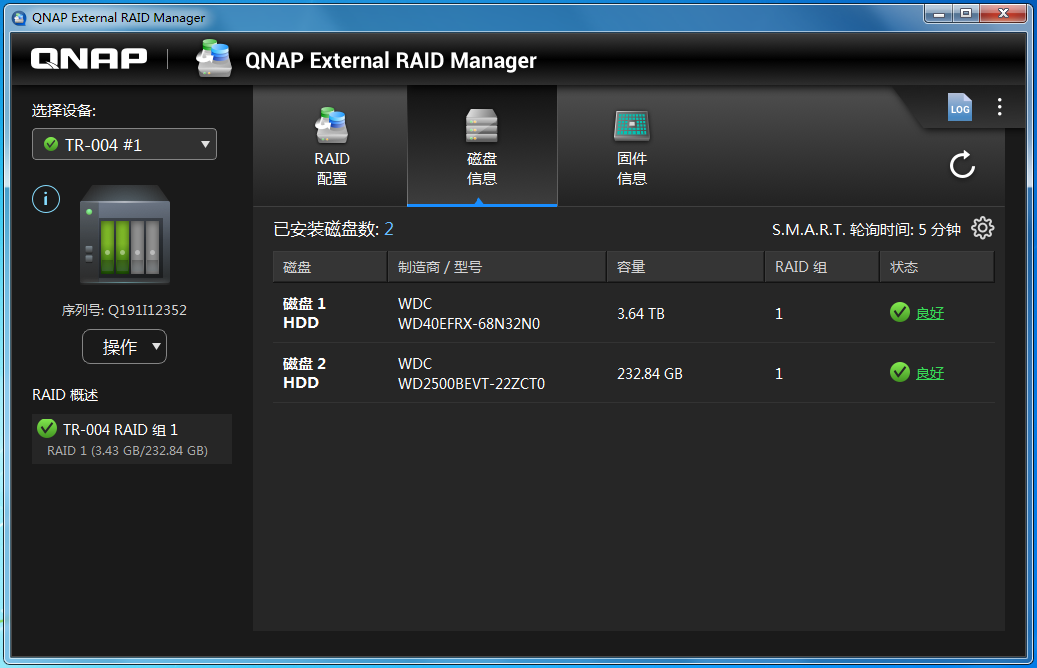This screenshot has height=668, width=1037.
Task: Click the 3.64 TB capacity cell
Action: 641,313
